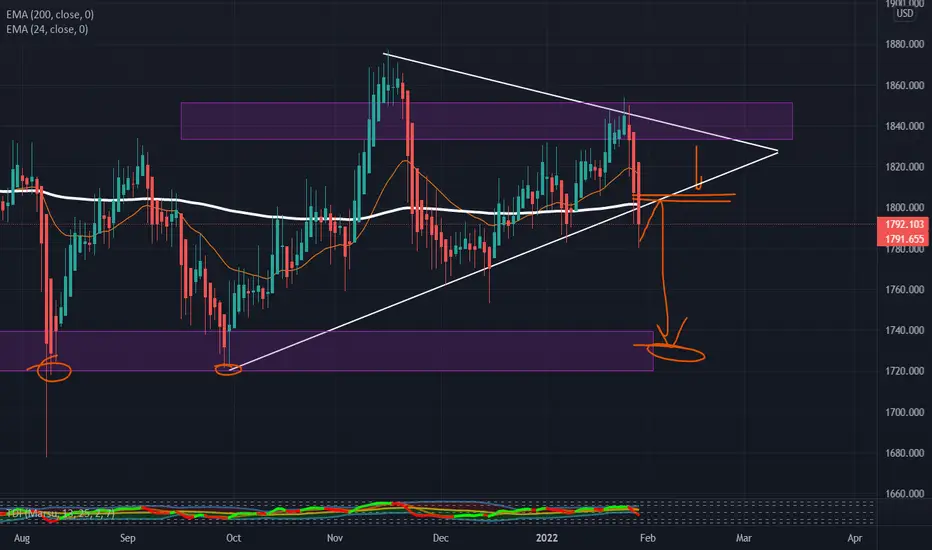Click the 1860.000 price axis label
The height and width of the screenshot is (550, 932).
pyautogui.click(x=904, y=86)
